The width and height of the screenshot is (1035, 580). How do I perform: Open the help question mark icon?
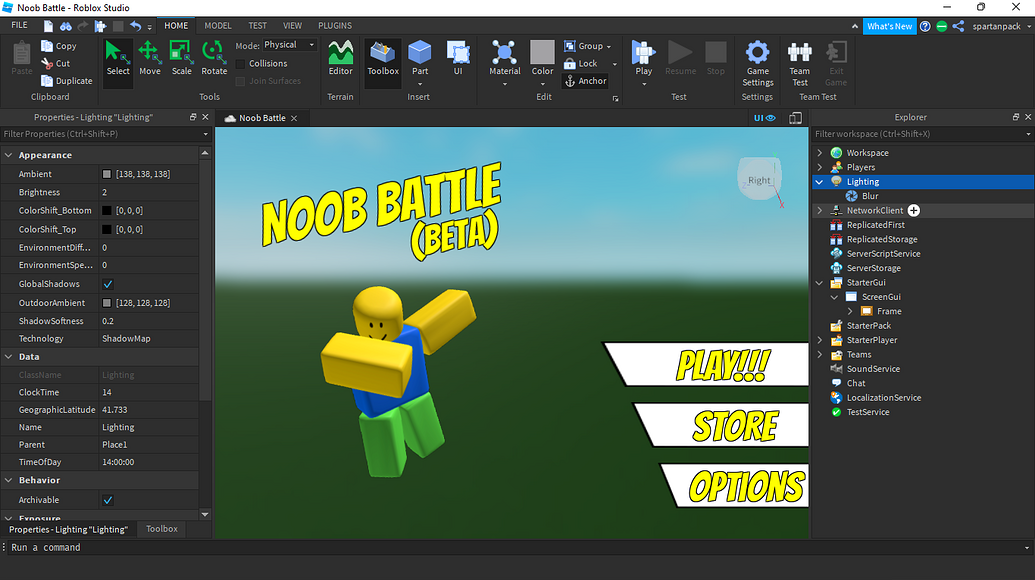point(925,26)
